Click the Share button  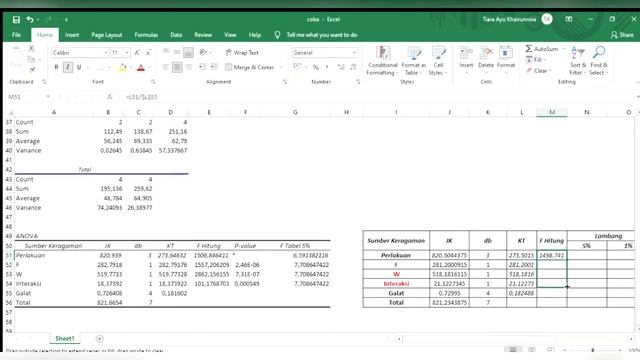tap(622, 35)
